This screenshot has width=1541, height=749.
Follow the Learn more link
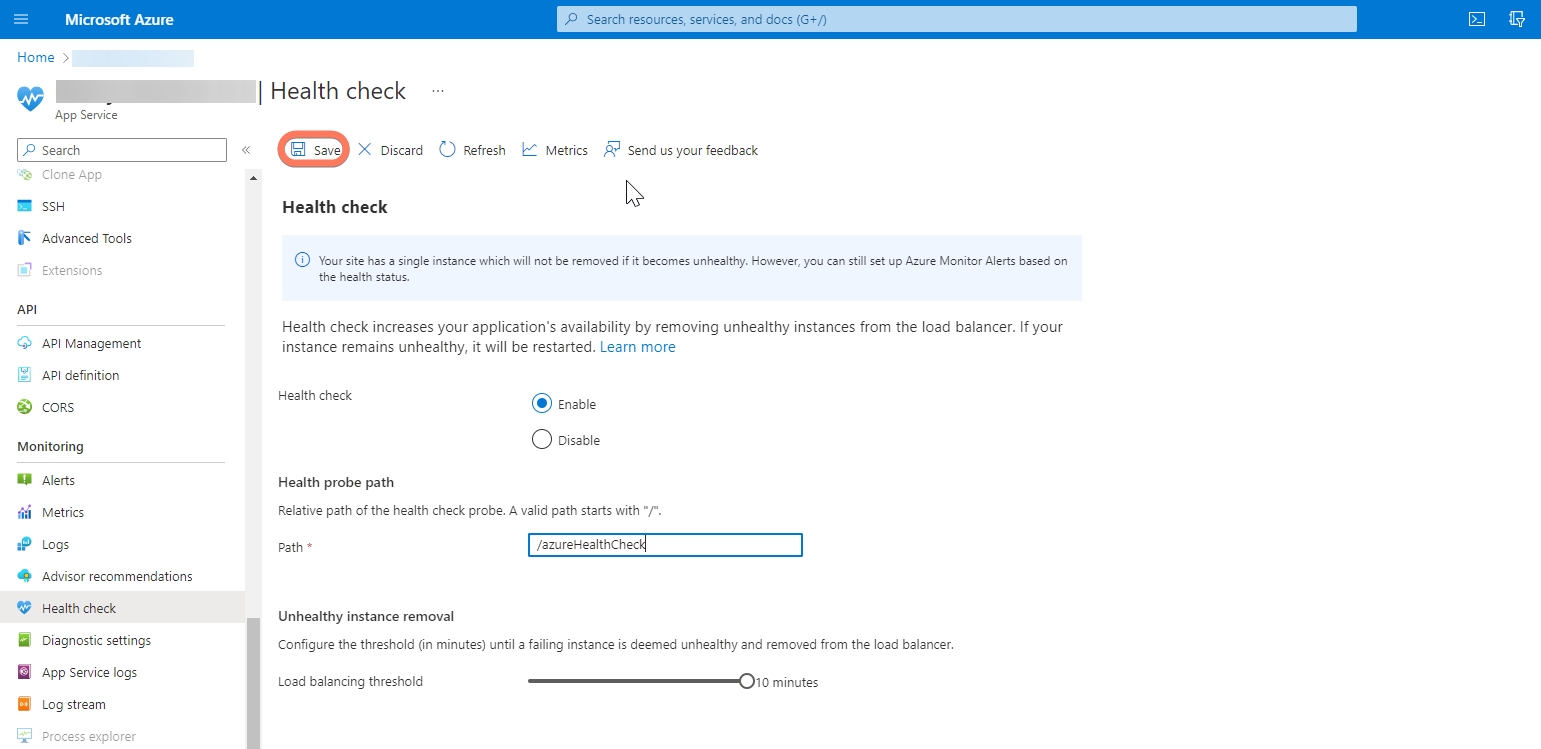click(x=637, y=347)
